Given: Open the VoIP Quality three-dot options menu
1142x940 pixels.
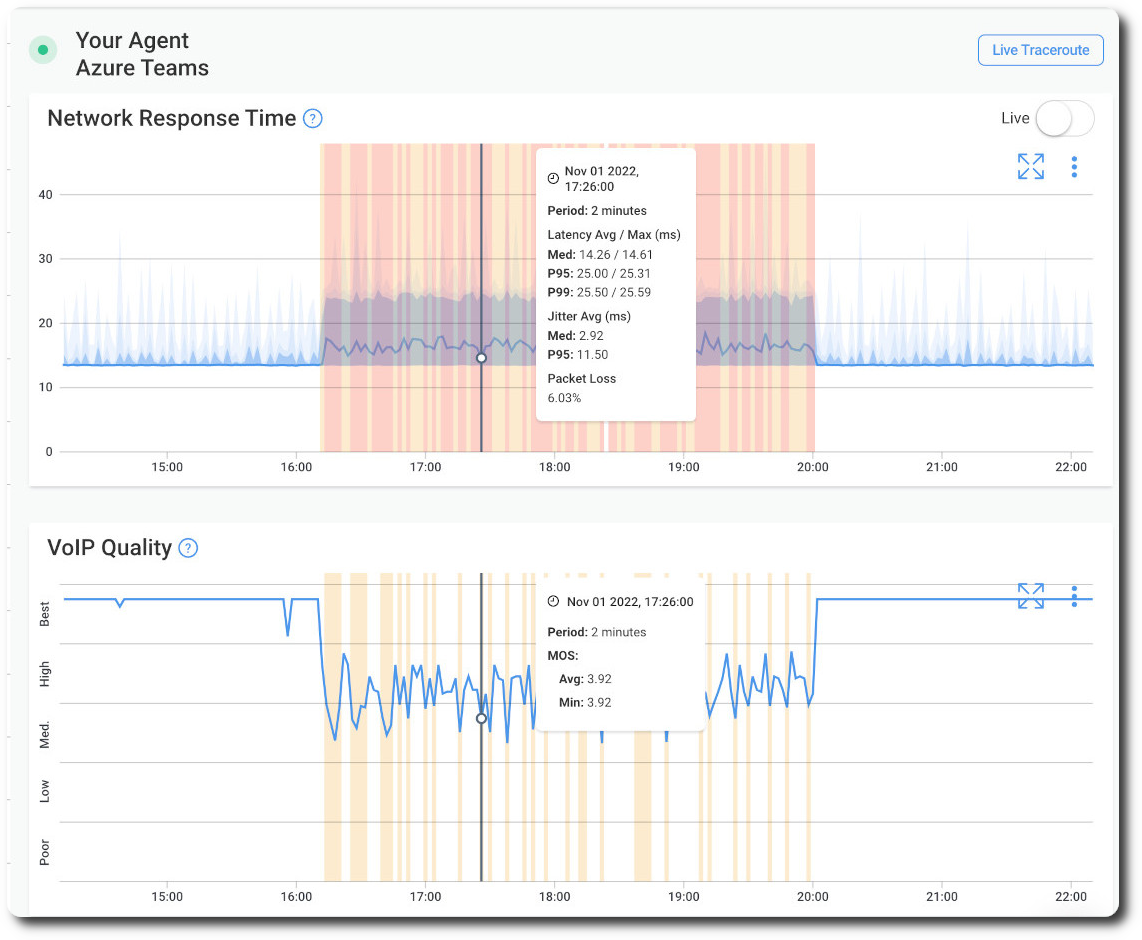Looking at the screenshot, I should [x=1074, y=597].
